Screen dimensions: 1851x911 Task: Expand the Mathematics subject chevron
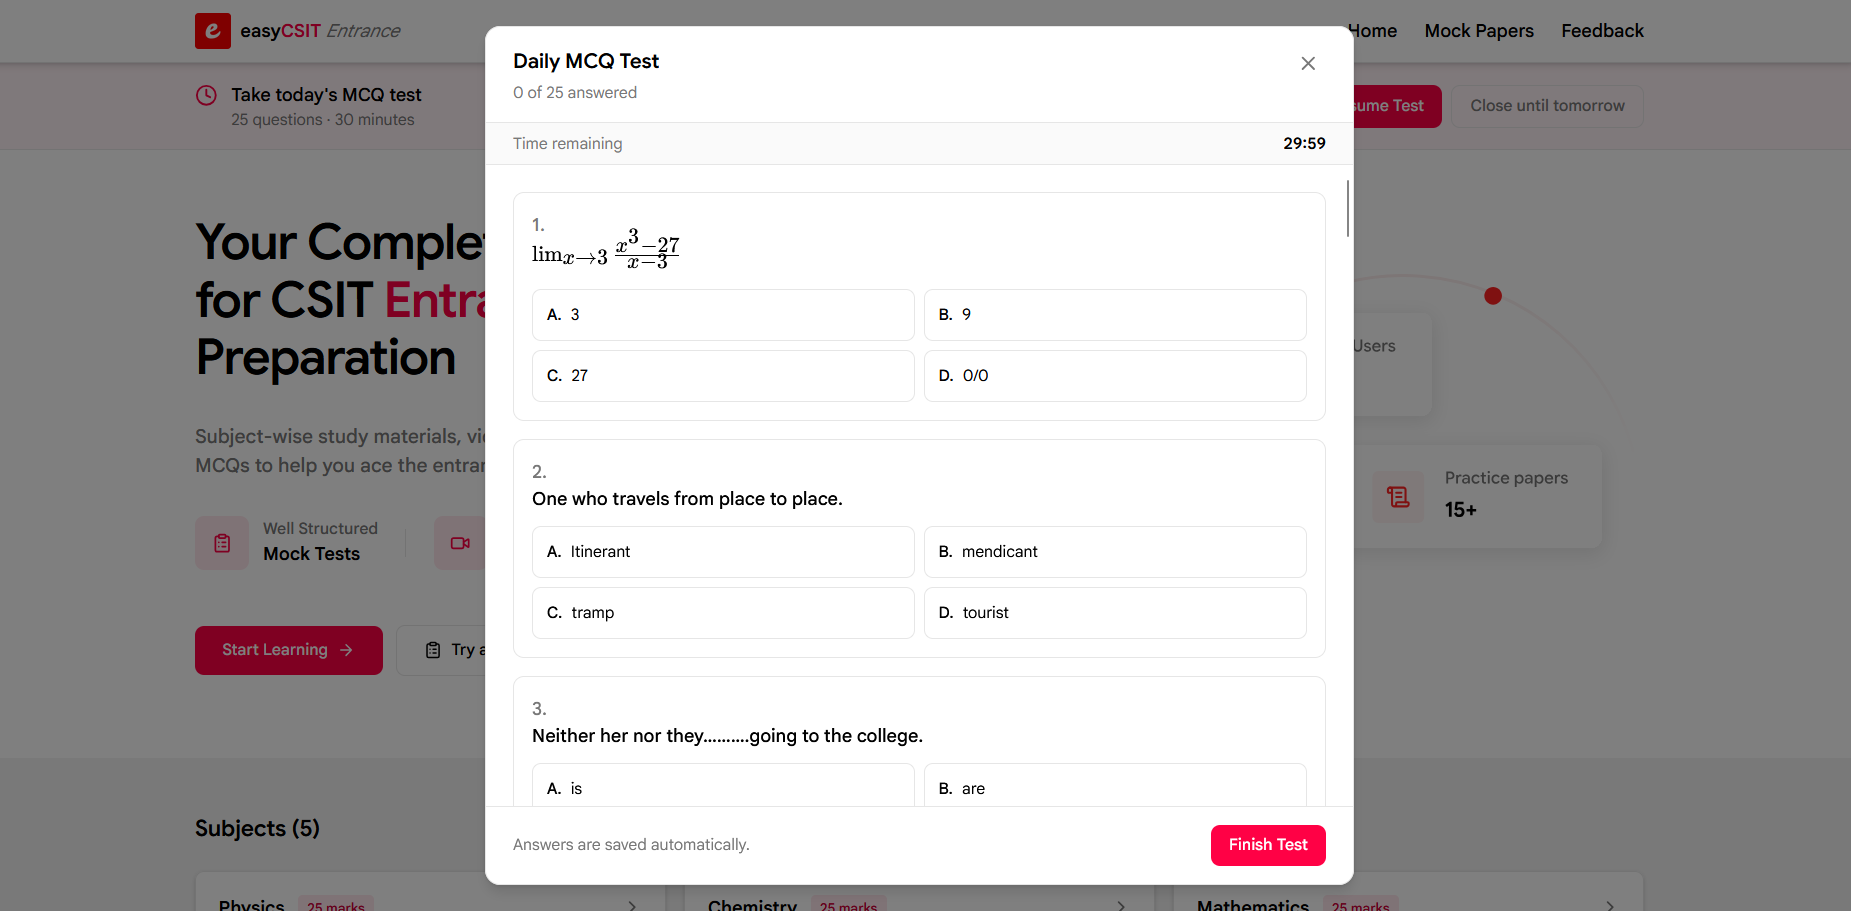coord(1610,906)
